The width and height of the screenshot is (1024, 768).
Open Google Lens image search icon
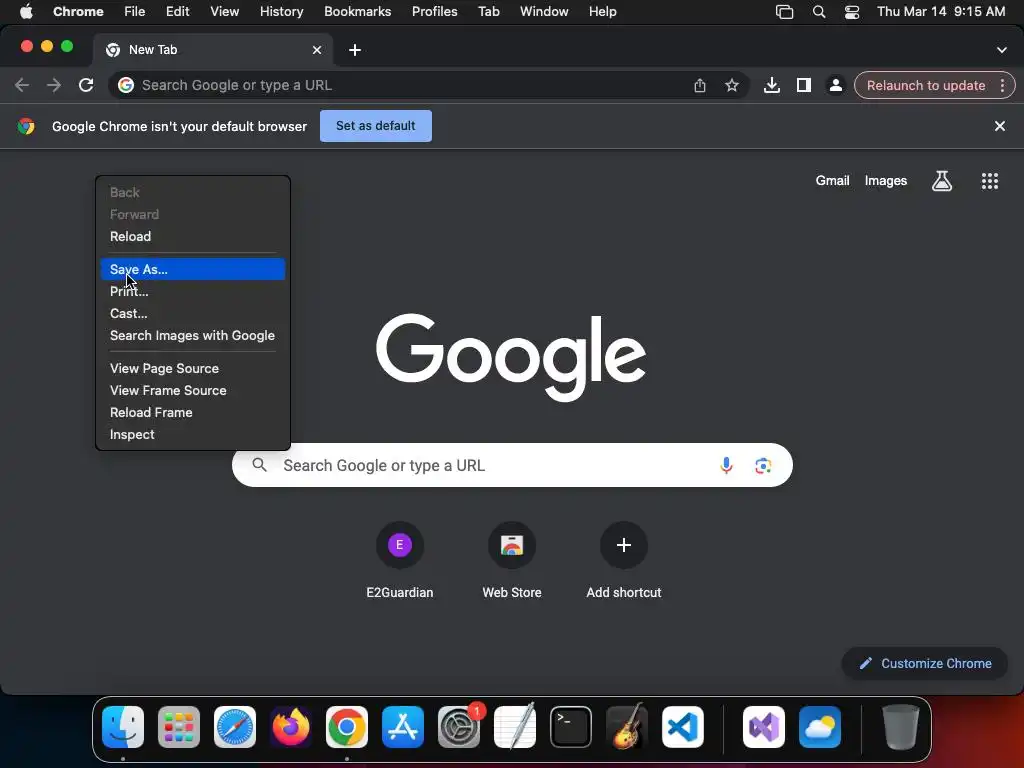763,465
